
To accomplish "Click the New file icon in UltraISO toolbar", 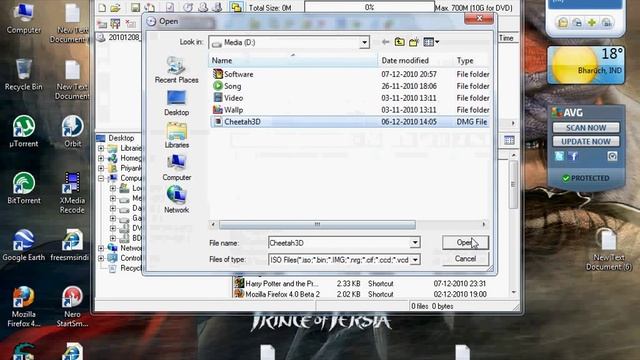I will (x=102, y=7).
